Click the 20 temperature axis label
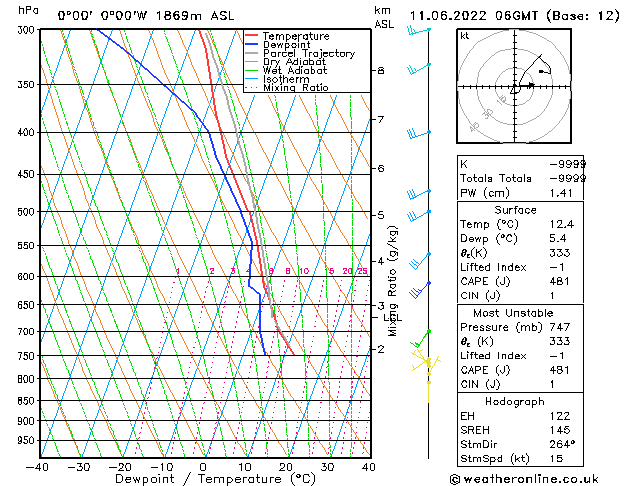This screenshot has height=486, width=629. point(286,467)
